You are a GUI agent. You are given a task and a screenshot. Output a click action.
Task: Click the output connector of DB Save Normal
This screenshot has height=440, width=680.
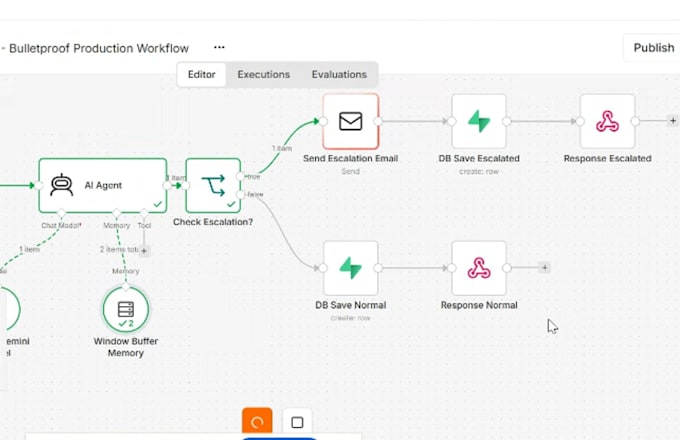coord(378,268)
